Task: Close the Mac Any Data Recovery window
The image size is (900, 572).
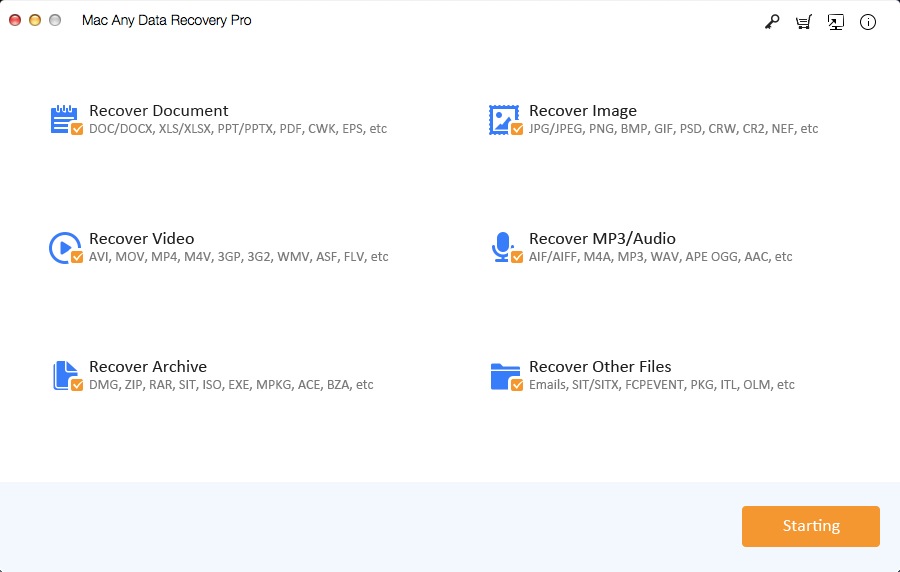Action: [x=15, y=20]
